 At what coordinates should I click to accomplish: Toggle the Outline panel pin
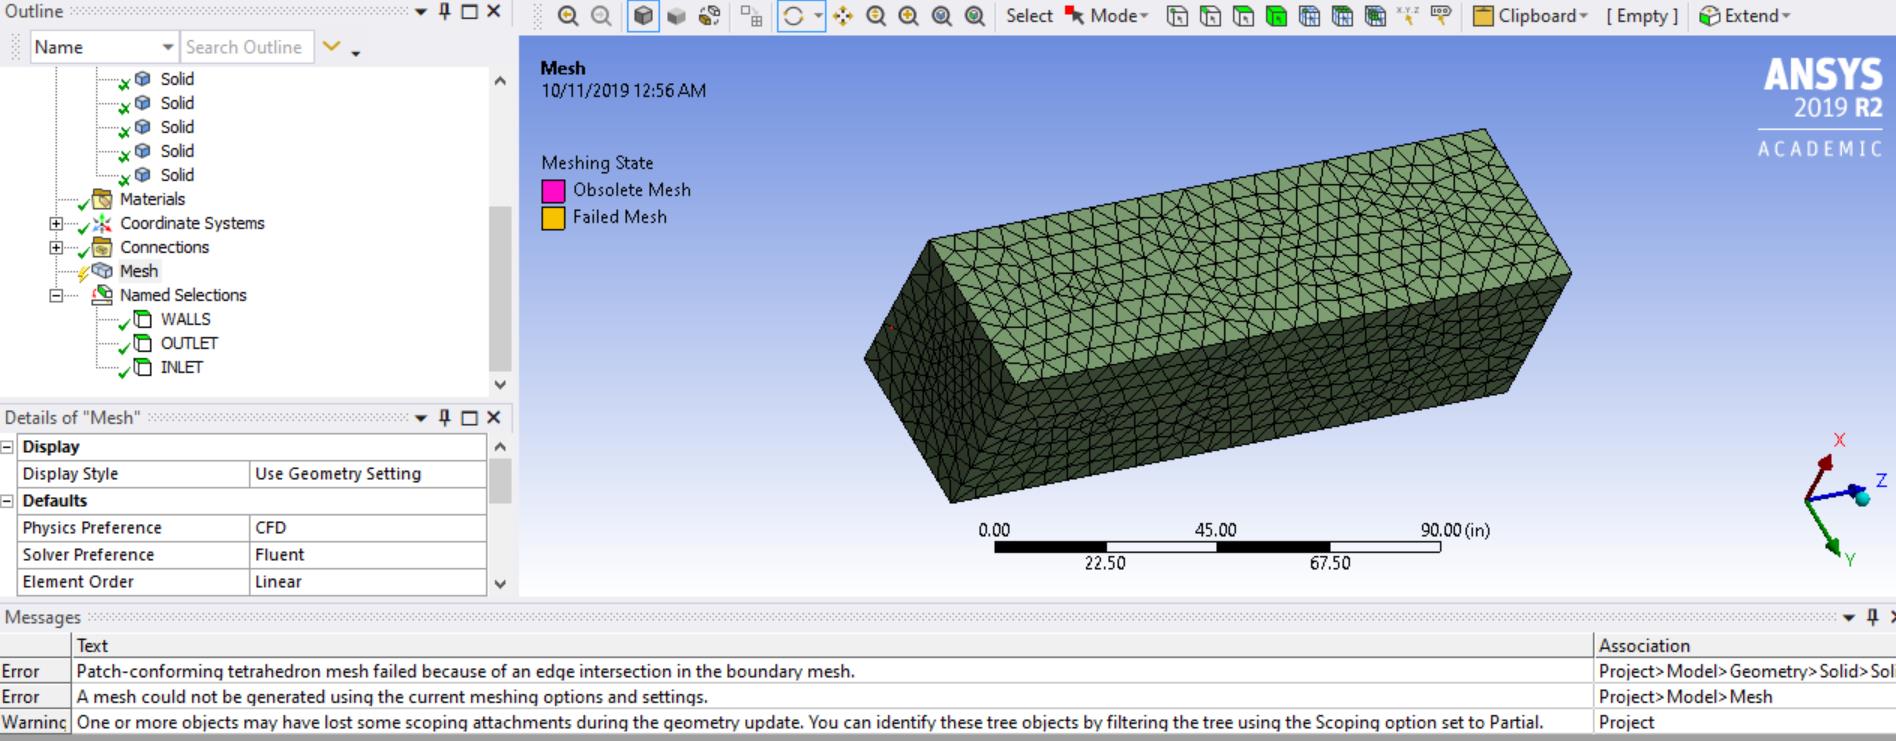click(x=445, y=12)
